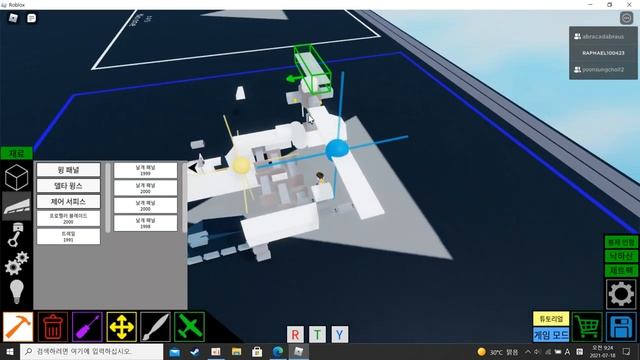Open the Windows notification center icon

[627, 351]
